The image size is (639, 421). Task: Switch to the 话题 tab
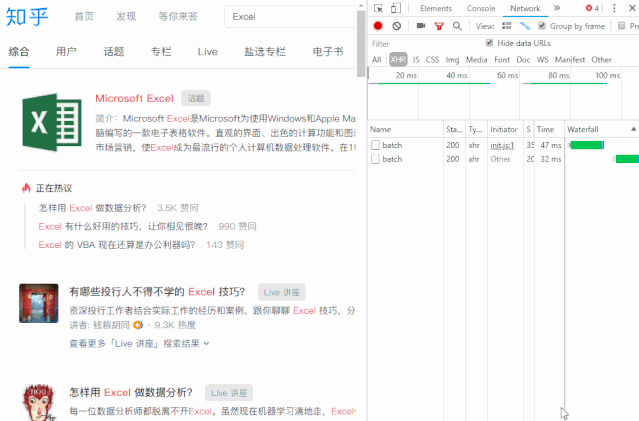pos(114,52)
